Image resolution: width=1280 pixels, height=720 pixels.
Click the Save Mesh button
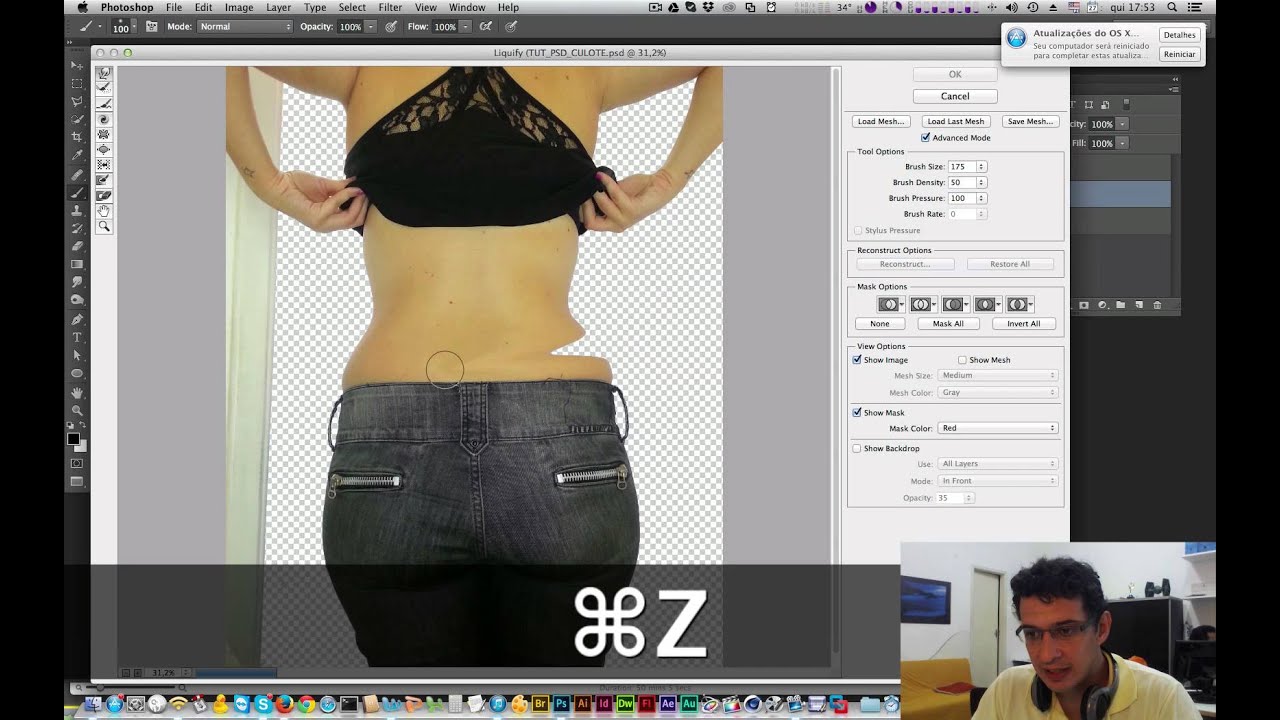click(1030, 121)
